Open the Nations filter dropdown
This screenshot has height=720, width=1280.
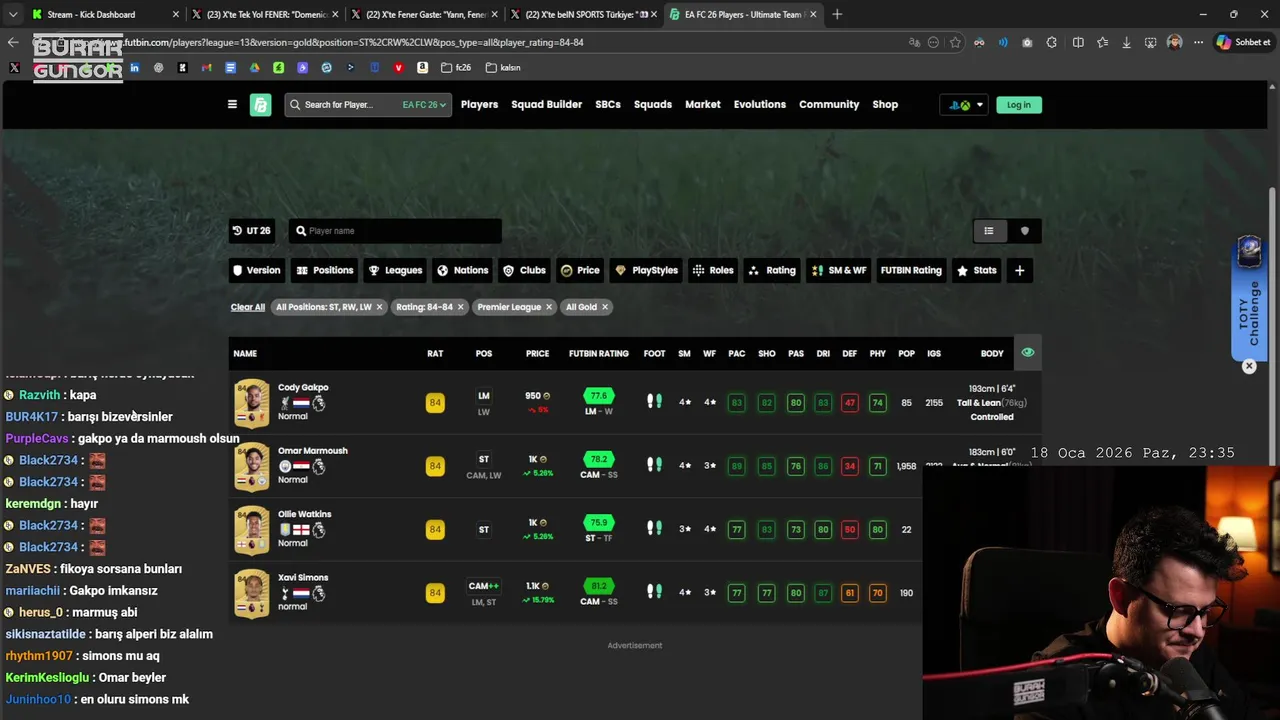coord(463,270)
